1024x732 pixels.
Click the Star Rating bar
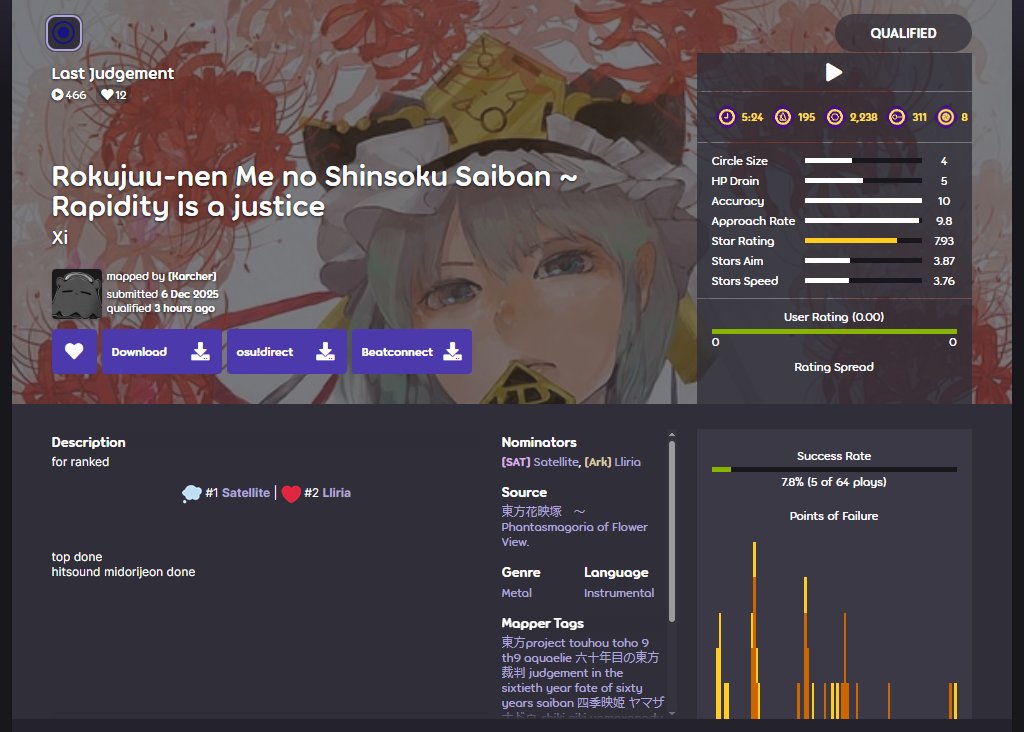[x=863, y=241]
